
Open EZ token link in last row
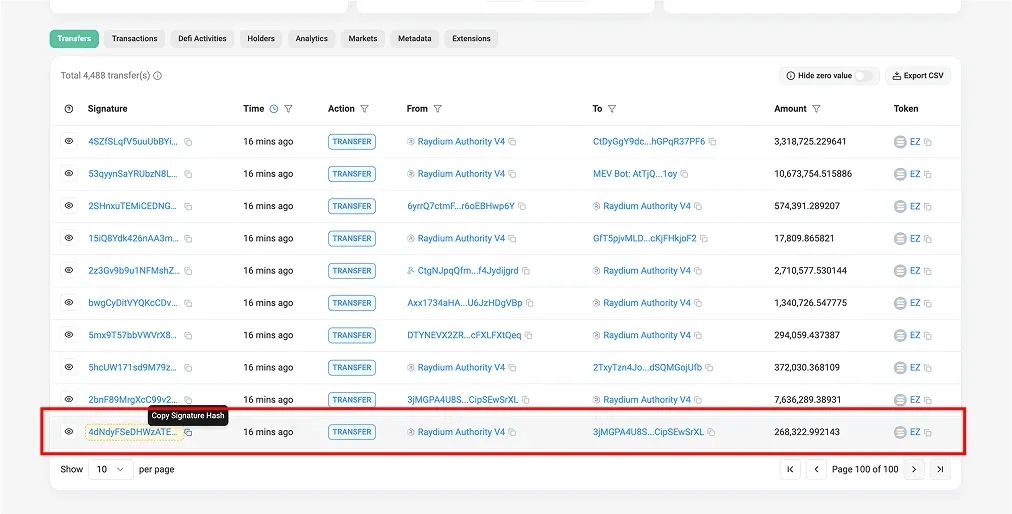[915, 432]
